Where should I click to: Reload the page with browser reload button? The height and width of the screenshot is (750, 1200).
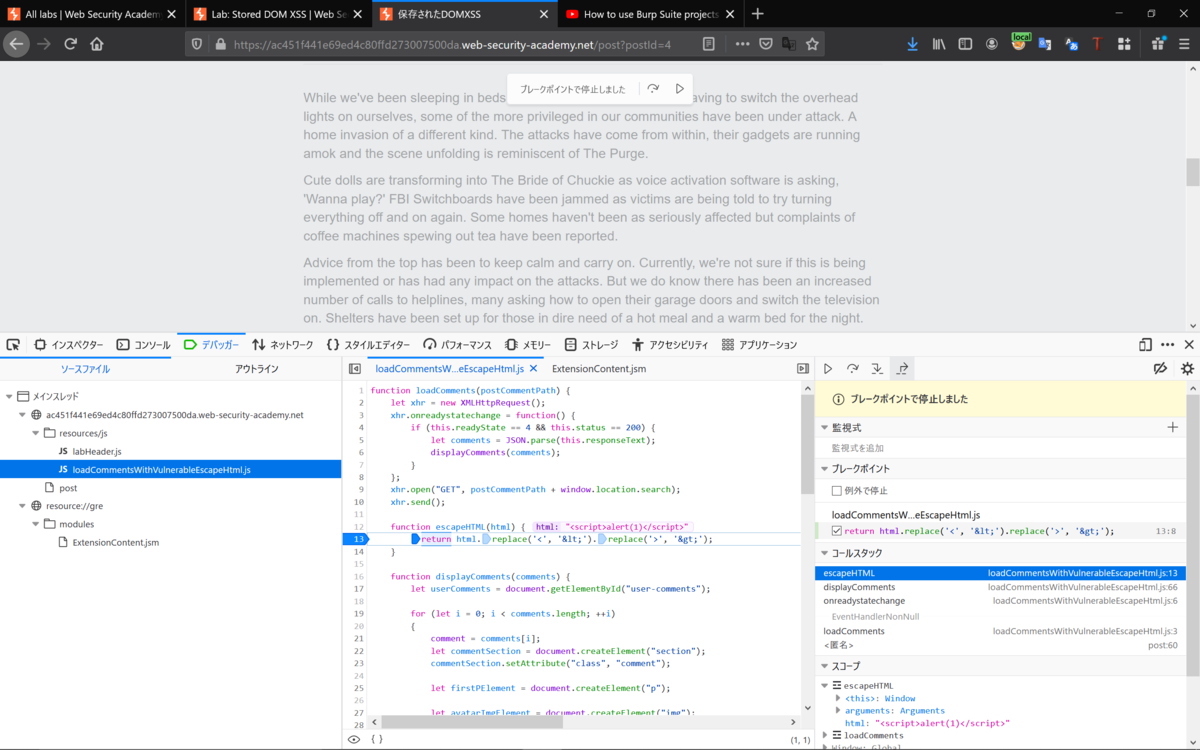(x=70, y=44)
